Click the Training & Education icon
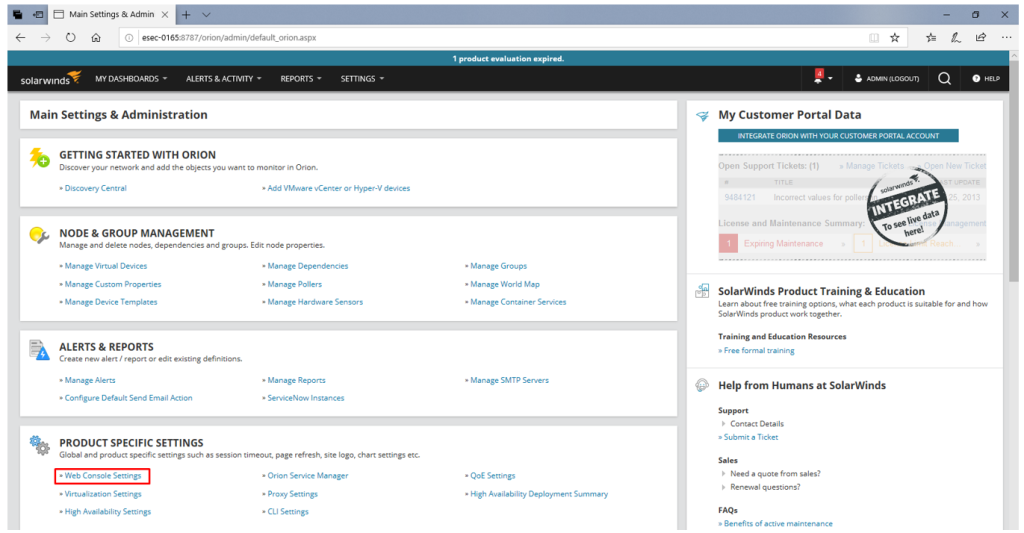 click(702, 291)
